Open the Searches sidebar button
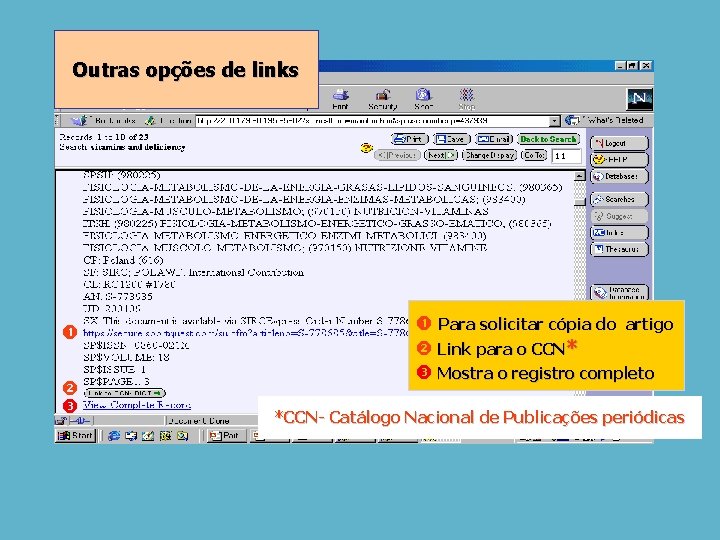720x540 pixels. click(619, 199)
